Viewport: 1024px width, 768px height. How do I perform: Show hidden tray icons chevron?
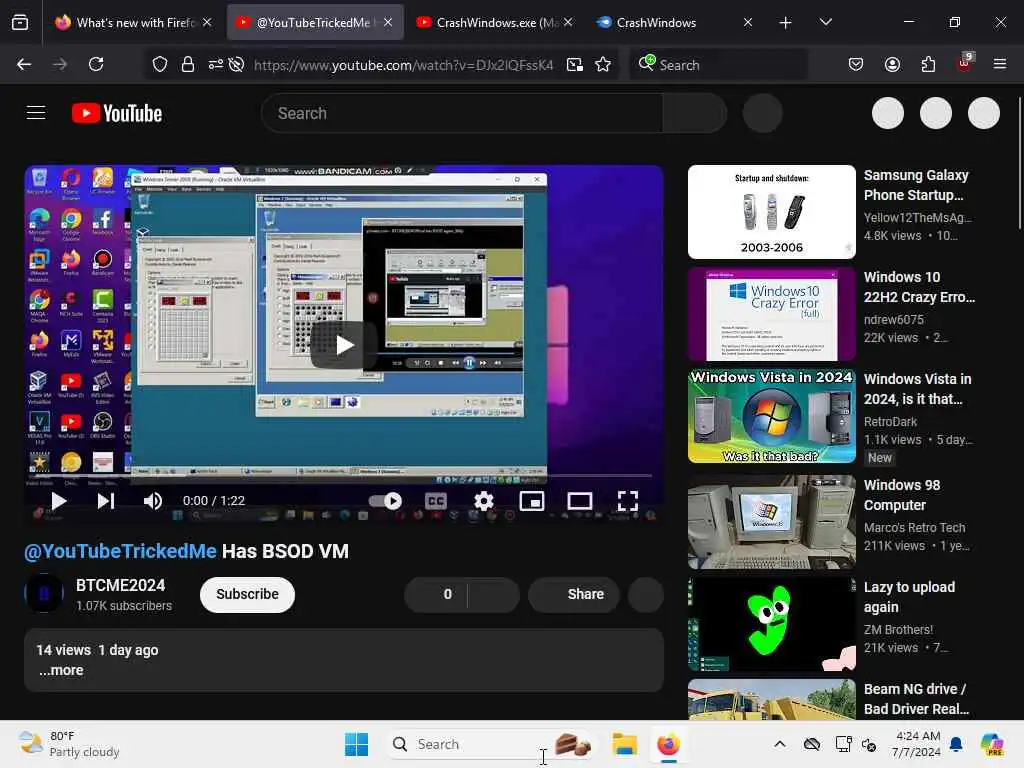pyautogui.click(x=780, y=744)
